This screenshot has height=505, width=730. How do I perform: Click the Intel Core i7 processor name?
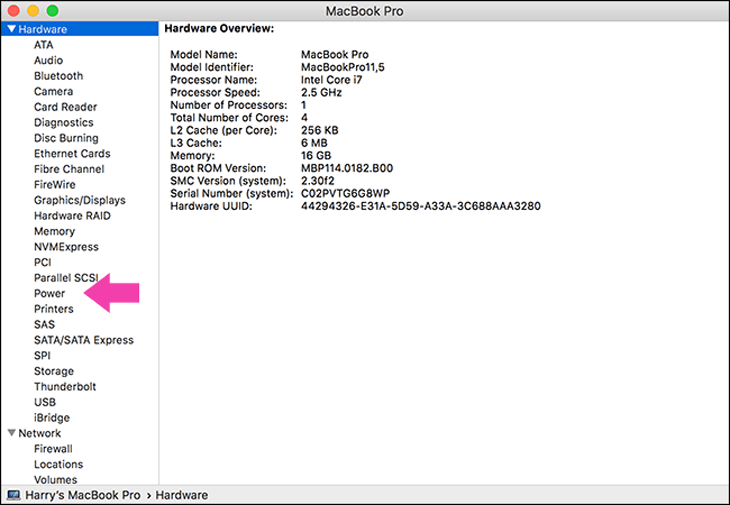pyautogui.click(x=331, y=80)
